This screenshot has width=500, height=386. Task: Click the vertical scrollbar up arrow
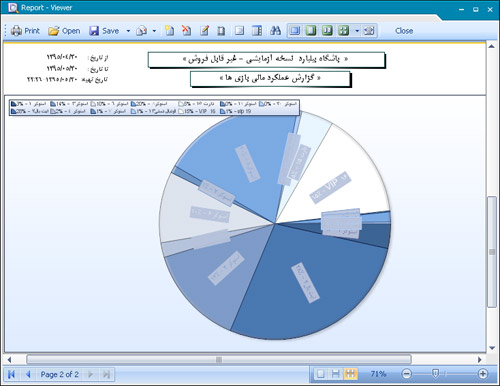tap(492, 46)
